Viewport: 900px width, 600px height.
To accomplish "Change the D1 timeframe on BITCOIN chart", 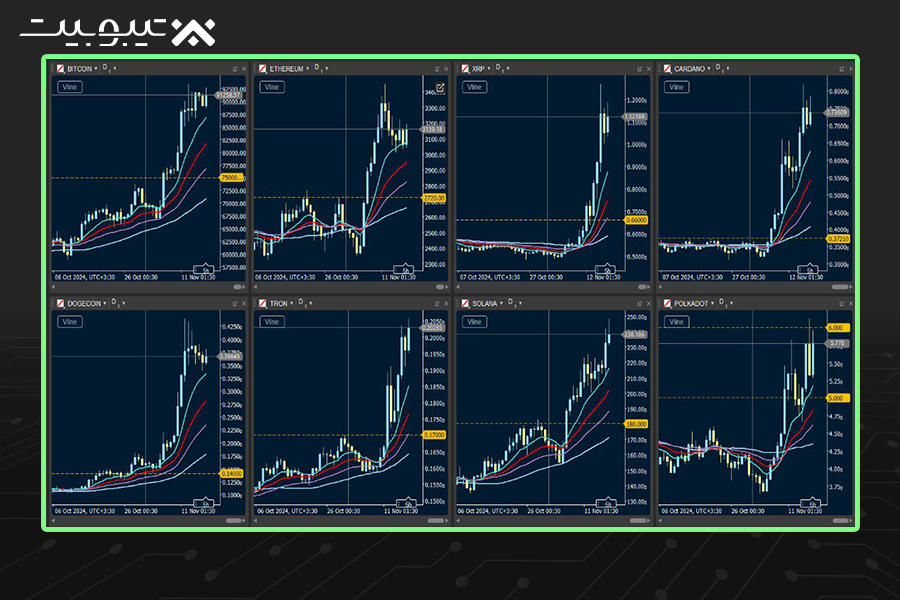I will pyautogui.click(x=109, y=68).
